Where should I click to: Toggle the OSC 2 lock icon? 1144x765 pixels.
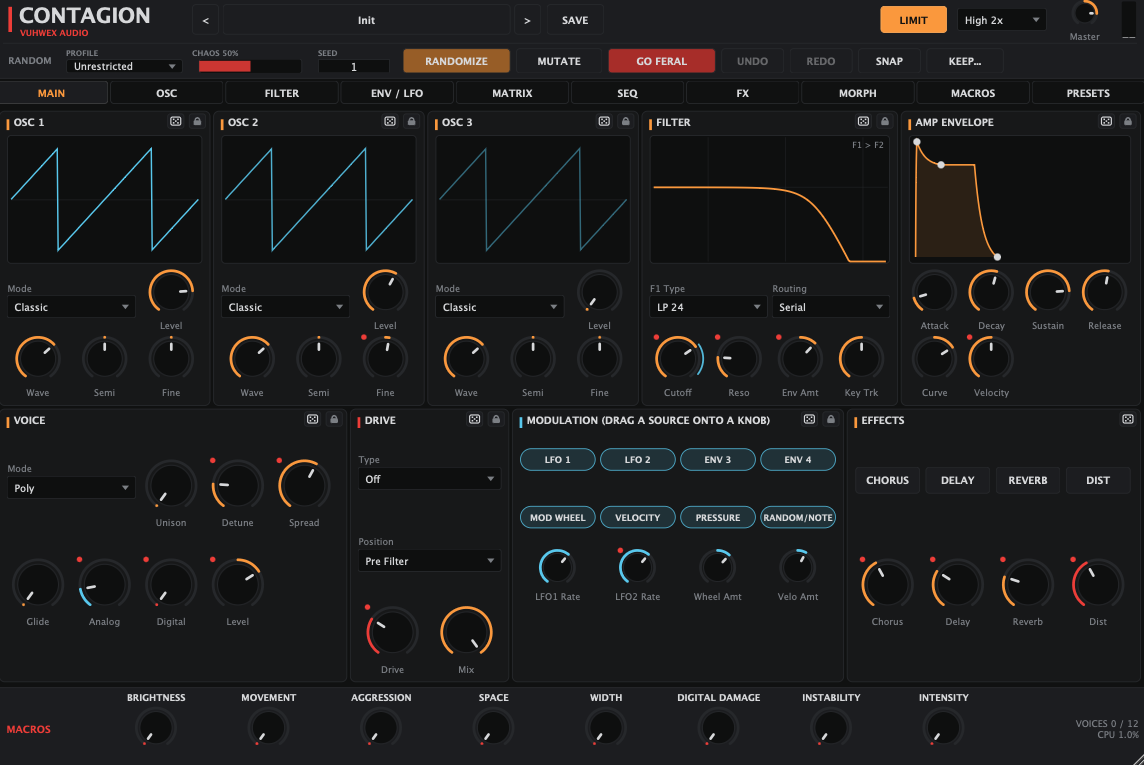point(411,122)
